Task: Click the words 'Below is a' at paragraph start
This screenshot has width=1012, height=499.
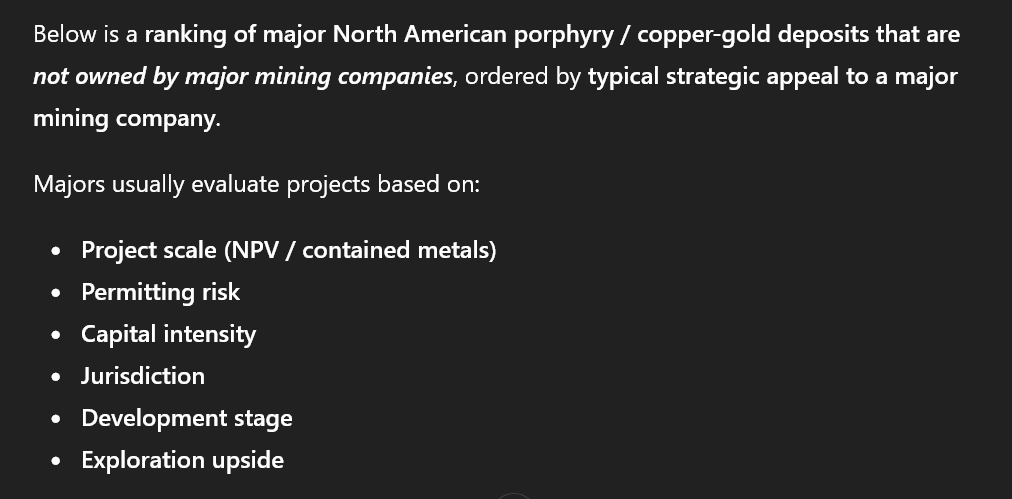Action: (x=85, y=35)
